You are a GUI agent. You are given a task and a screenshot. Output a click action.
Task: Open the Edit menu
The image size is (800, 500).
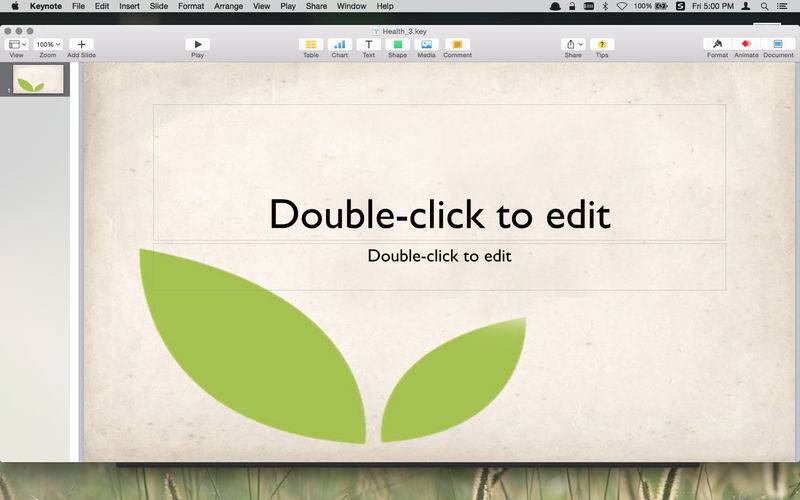pos(102,6)
